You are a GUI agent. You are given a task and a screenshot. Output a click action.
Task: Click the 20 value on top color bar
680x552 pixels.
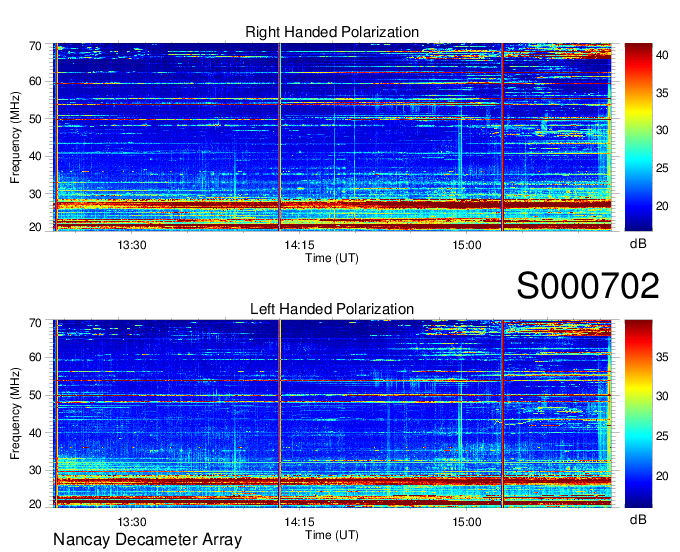662,206
